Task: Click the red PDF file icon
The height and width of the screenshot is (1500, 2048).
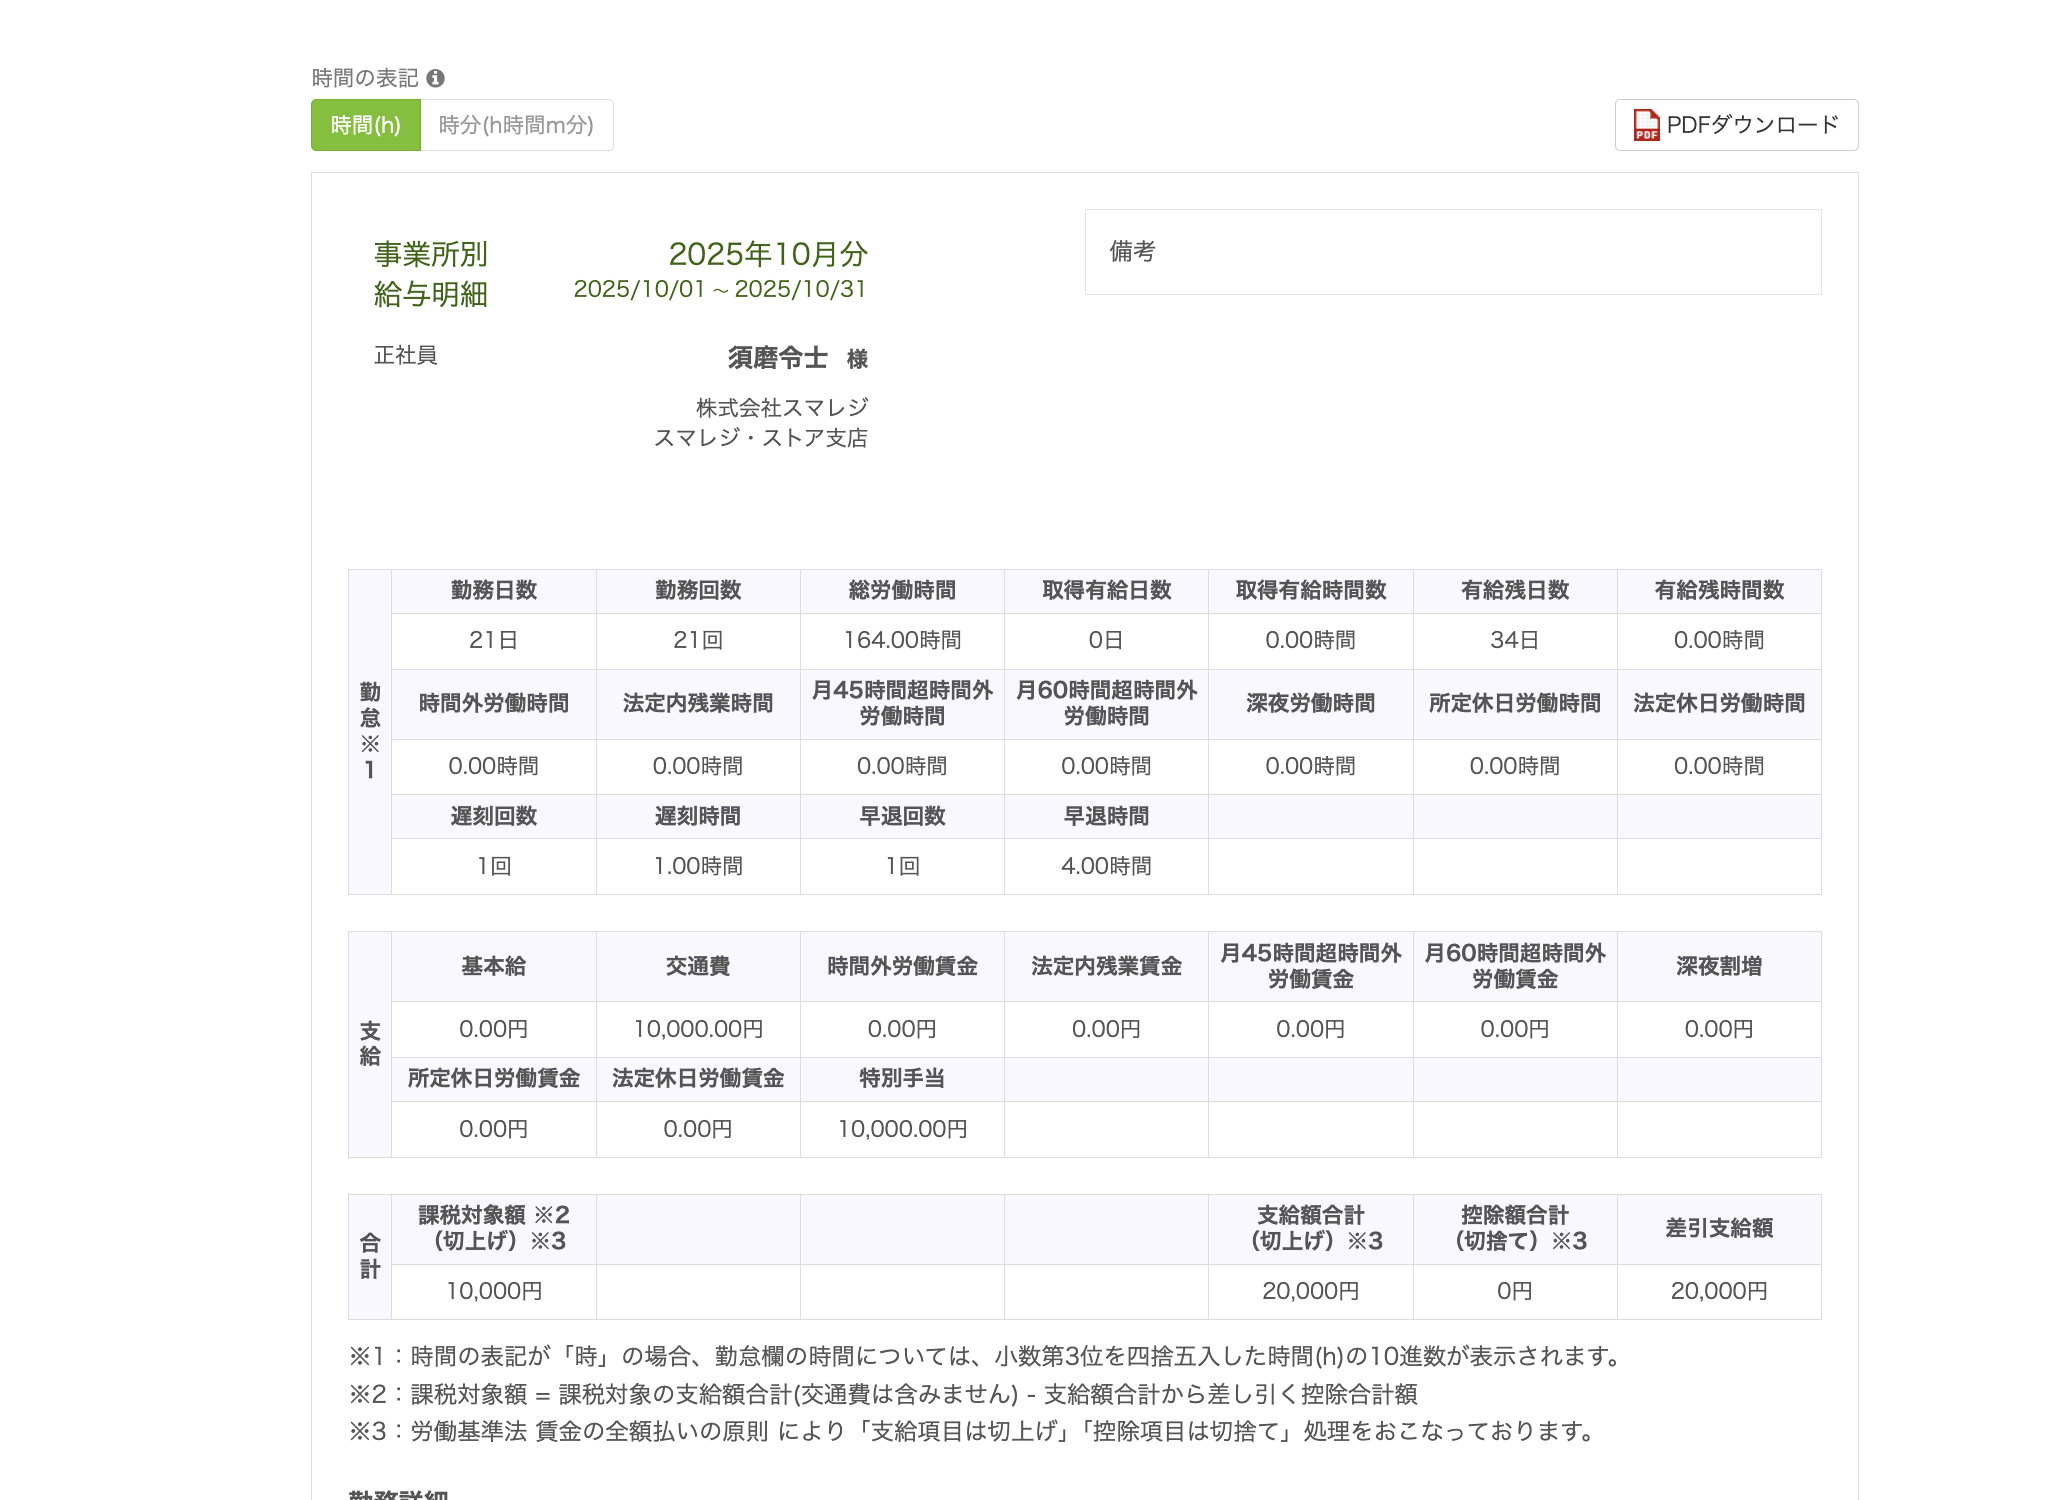Action: (1646, 125)
